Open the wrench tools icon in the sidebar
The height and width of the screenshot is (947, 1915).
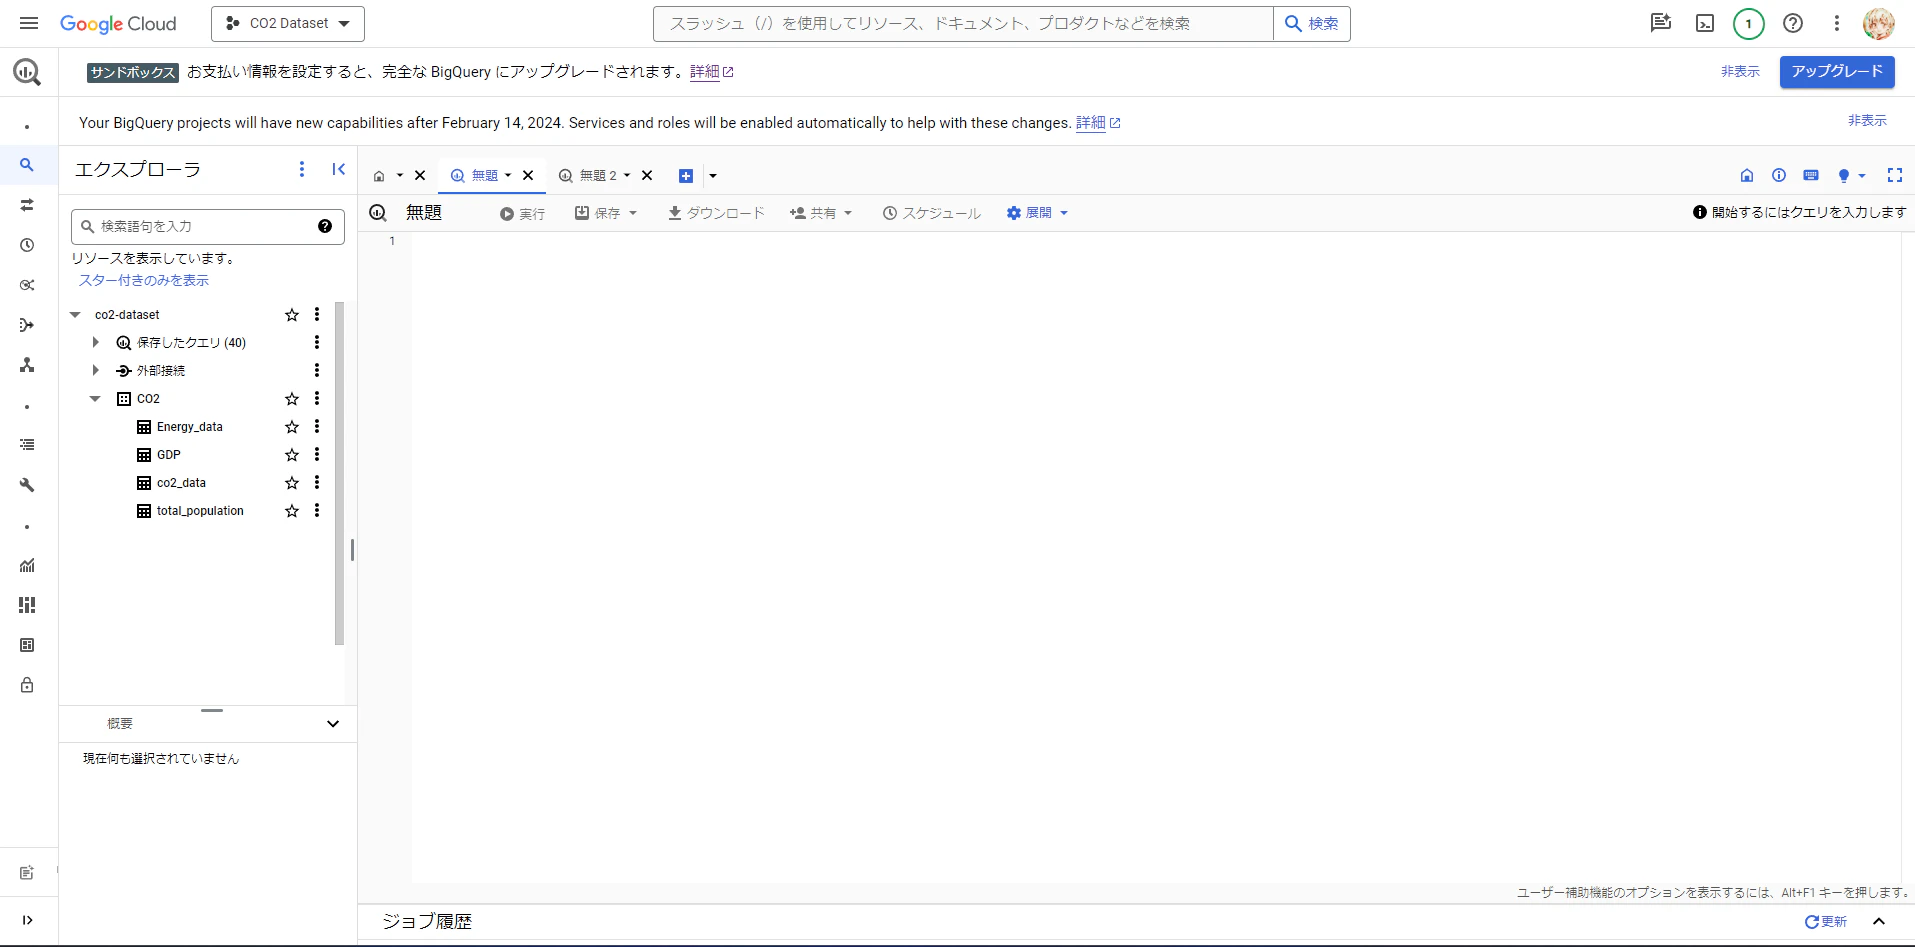click(27, 485)
